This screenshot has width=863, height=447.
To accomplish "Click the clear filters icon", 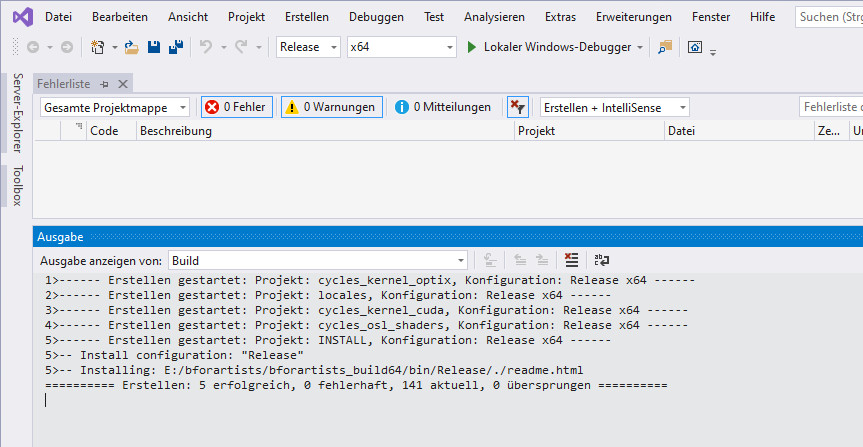I will coord(517,107).
